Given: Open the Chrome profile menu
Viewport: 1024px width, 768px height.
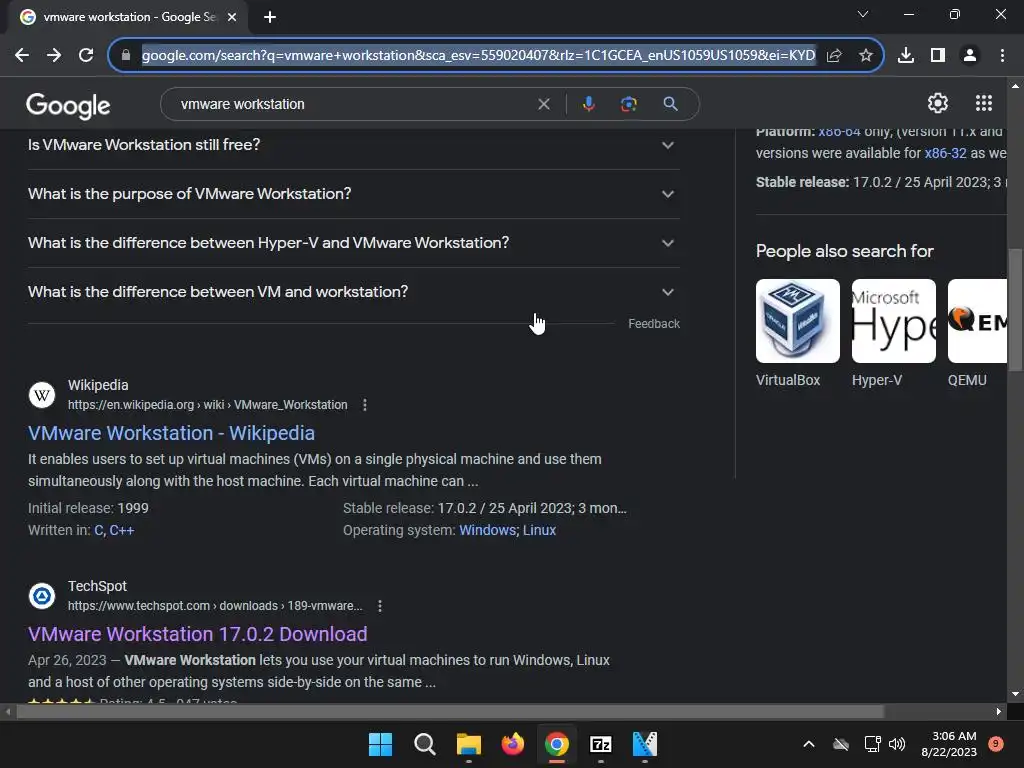Looking at the screenshot, I should [970, 56].
